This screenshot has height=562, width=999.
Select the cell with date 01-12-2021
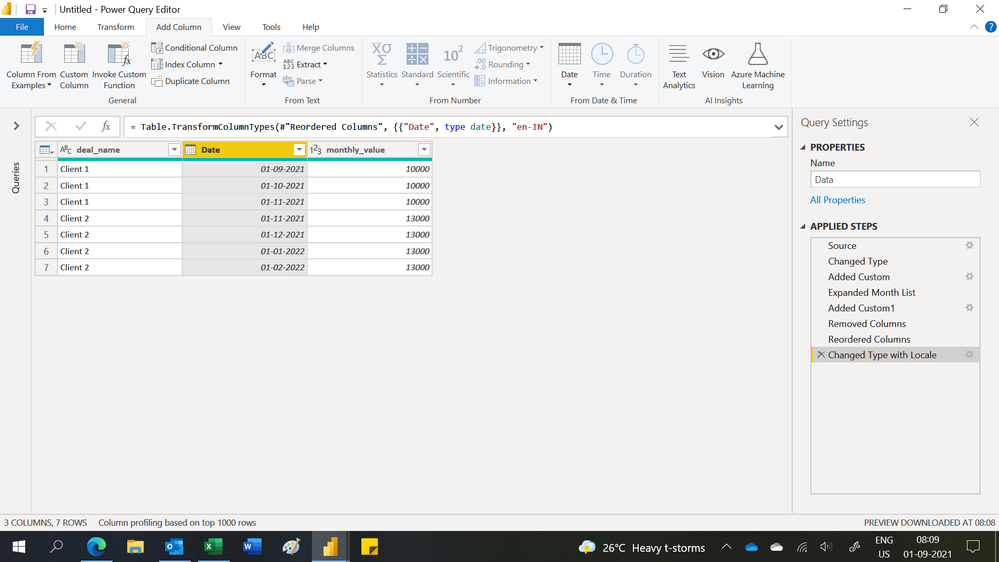245,234
